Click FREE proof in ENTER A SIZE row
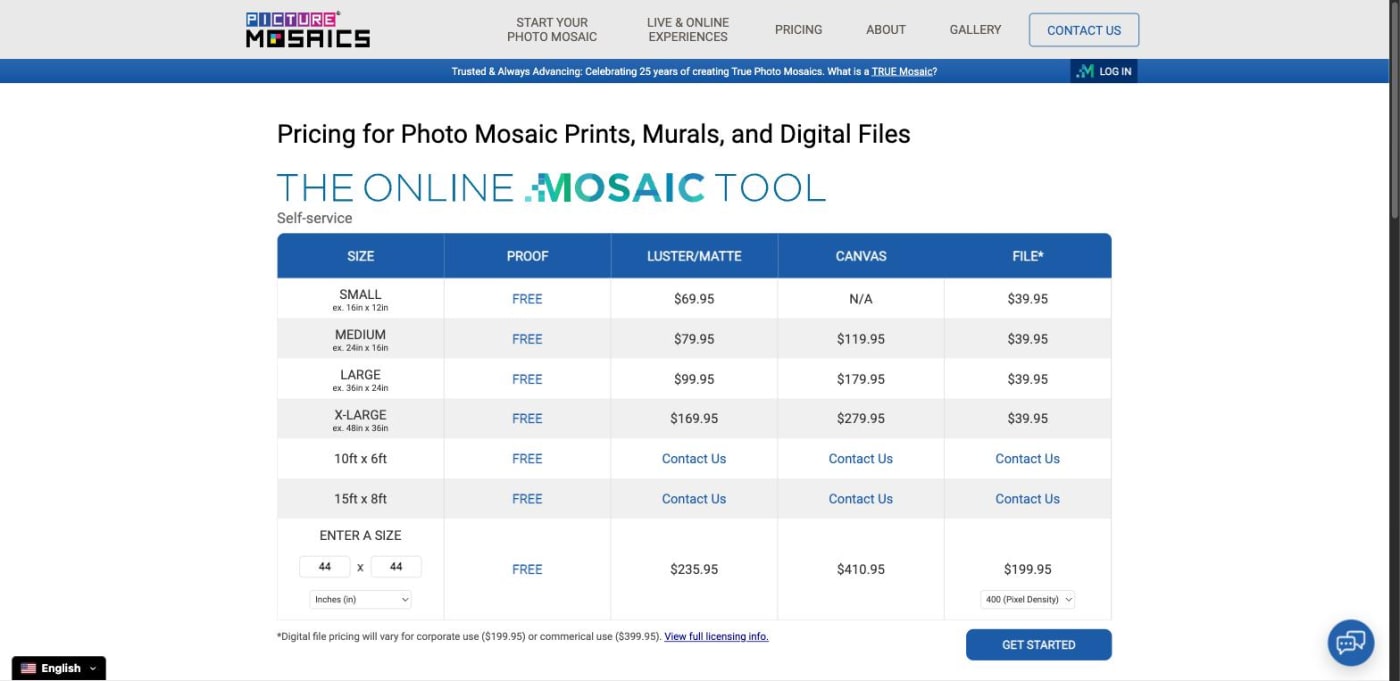This screenshot has height=681, width=1400. point(527,569)
